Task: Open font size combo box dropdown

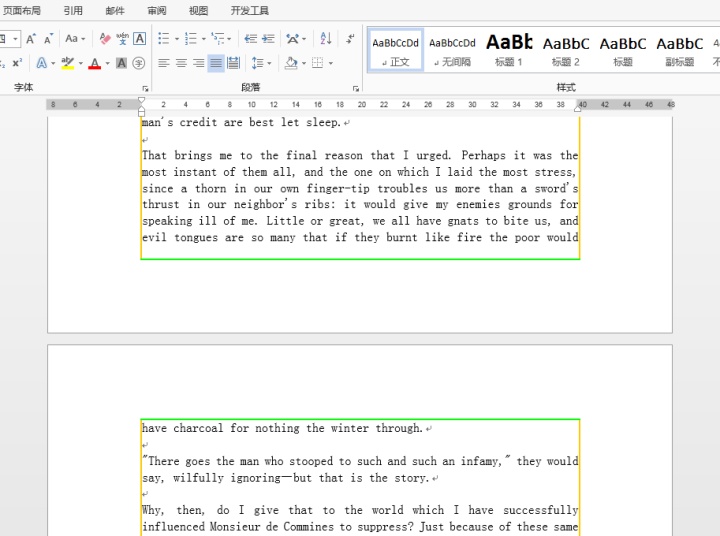Action: pos(15,39)
